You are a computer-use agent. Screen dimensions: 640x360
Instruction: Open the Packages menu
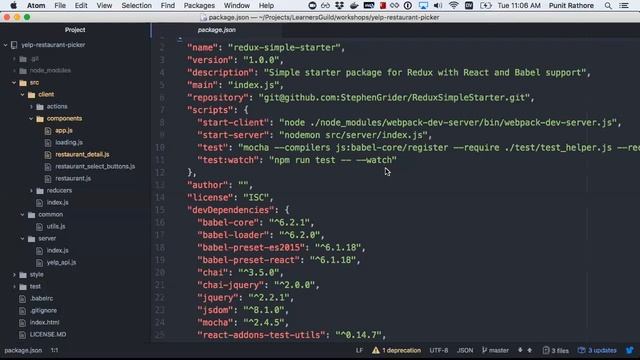[199, 5]
